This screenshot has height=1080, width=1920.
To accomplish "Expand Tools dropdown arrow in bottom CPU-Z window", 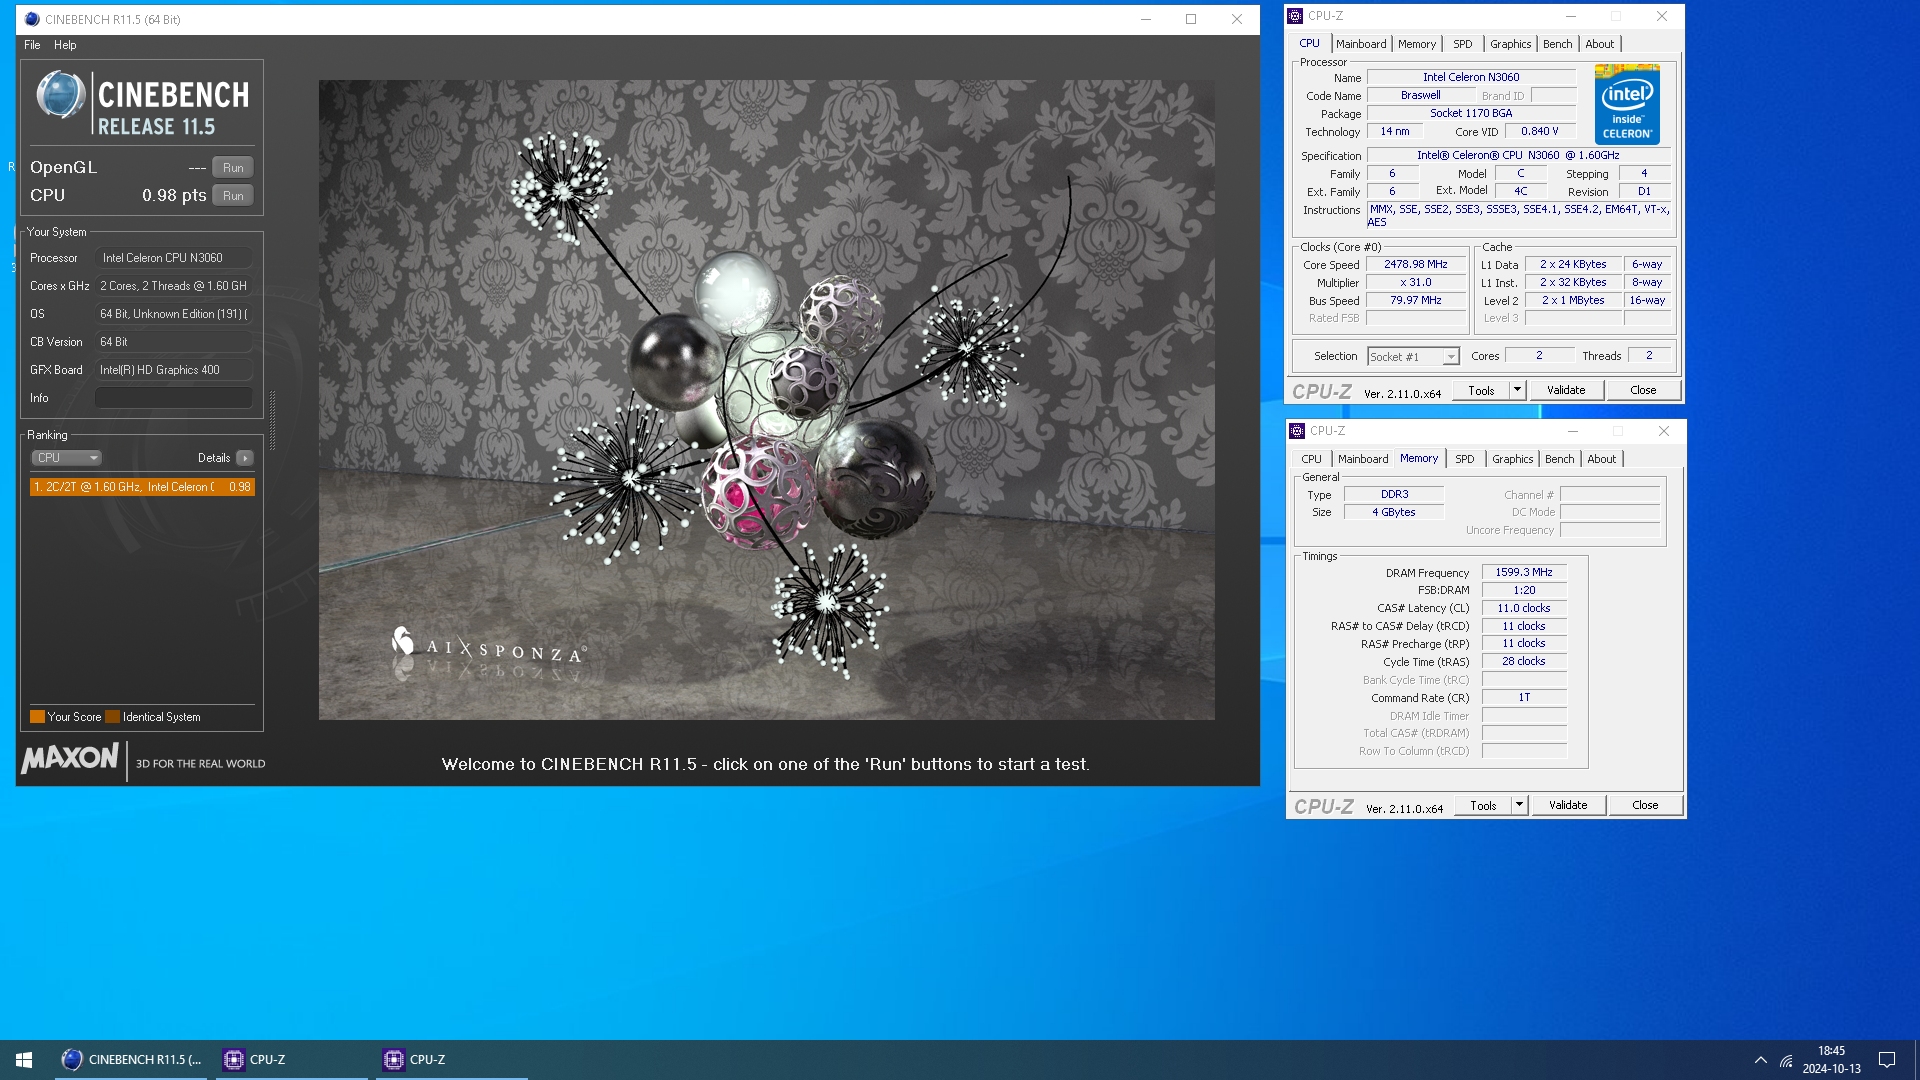I will click(x=1519, y=806).
